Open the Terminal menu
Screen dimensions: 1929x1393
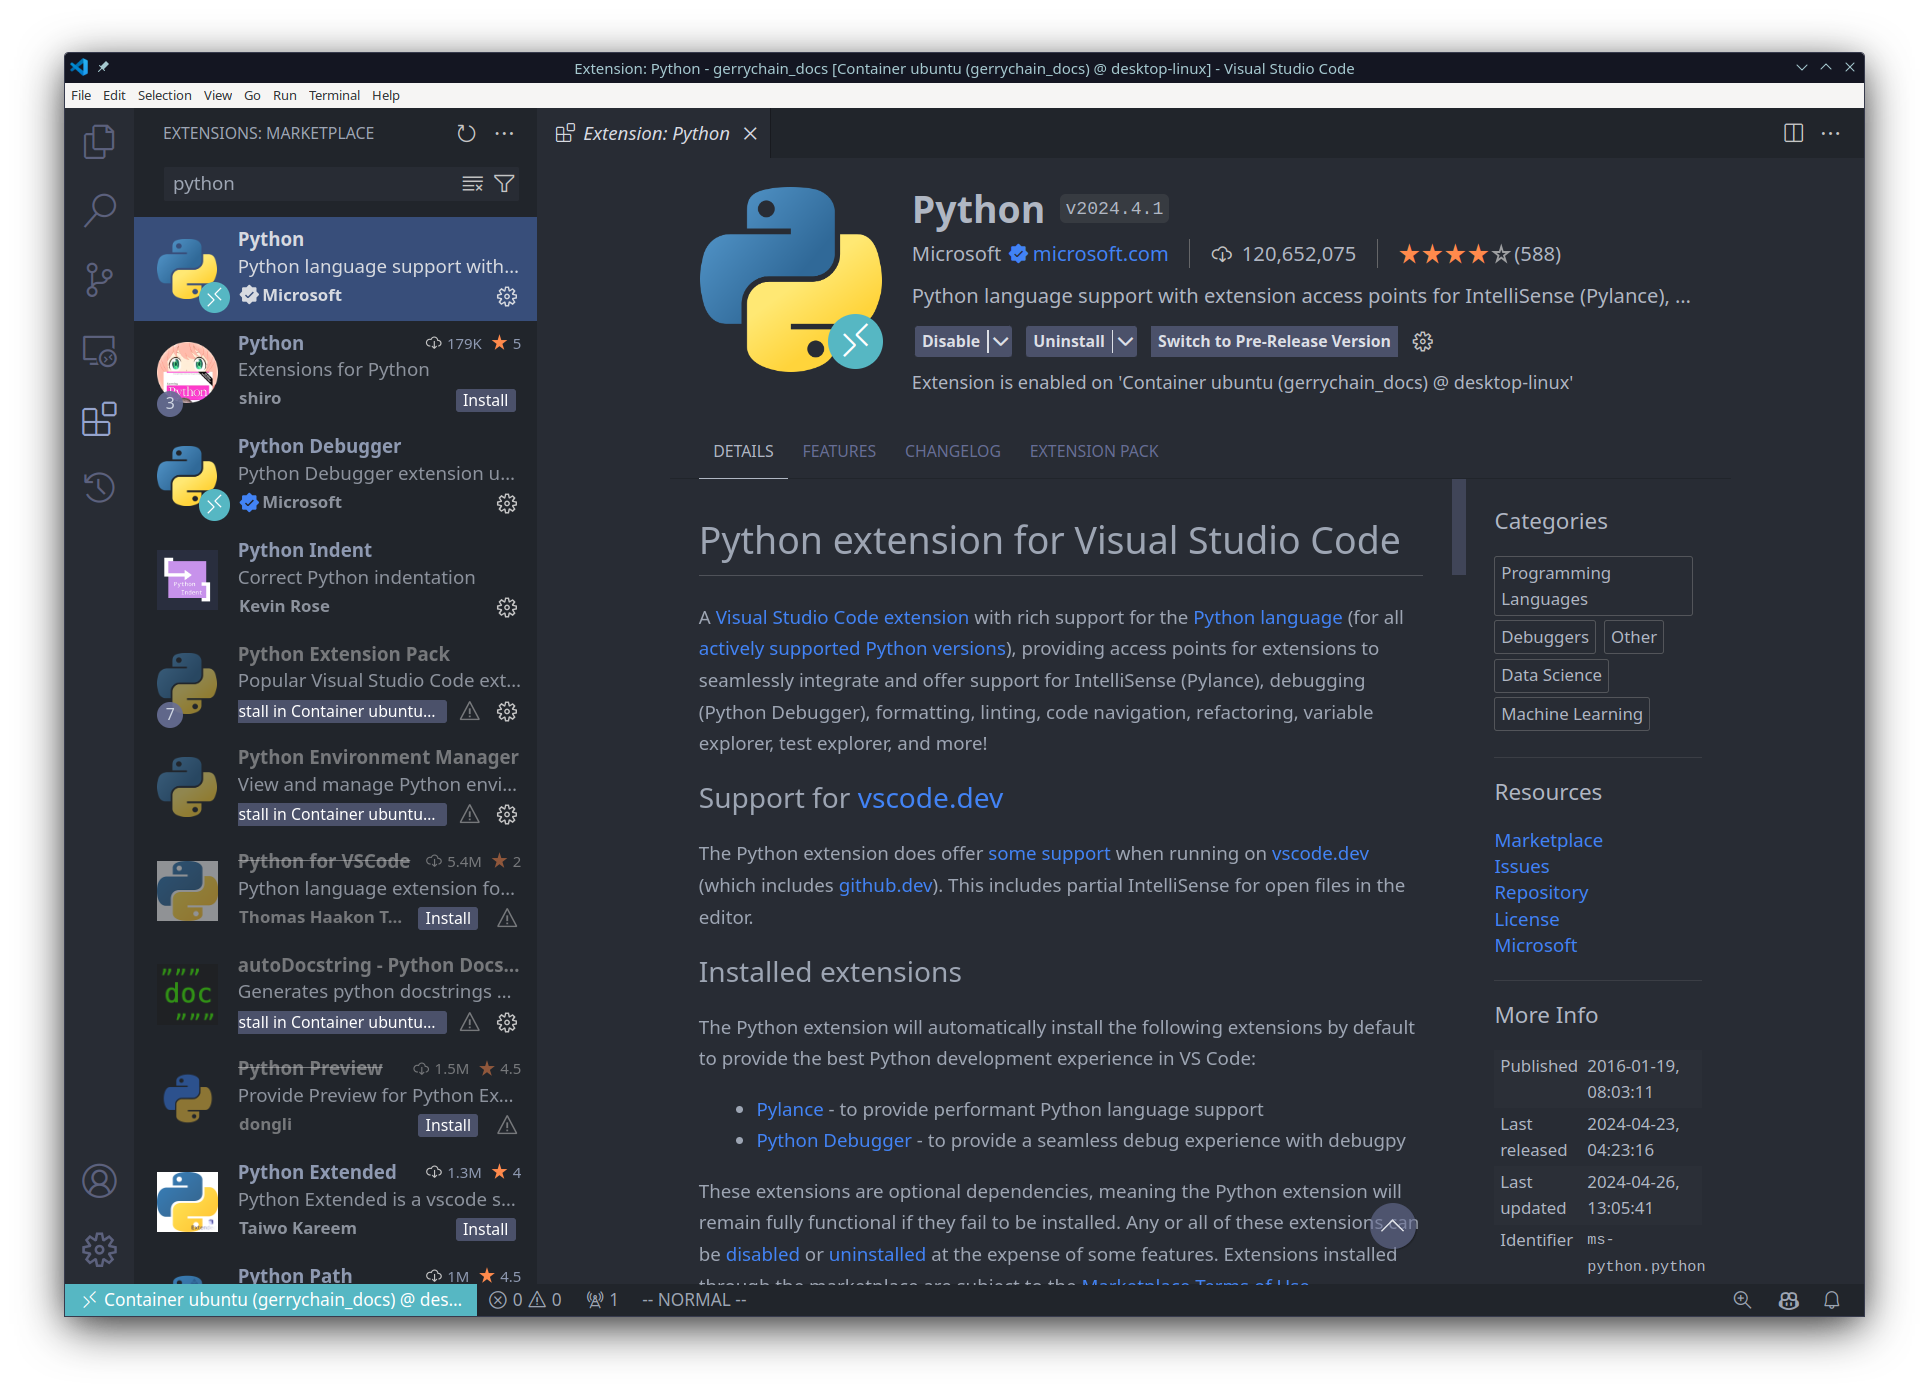pos(334,95)
